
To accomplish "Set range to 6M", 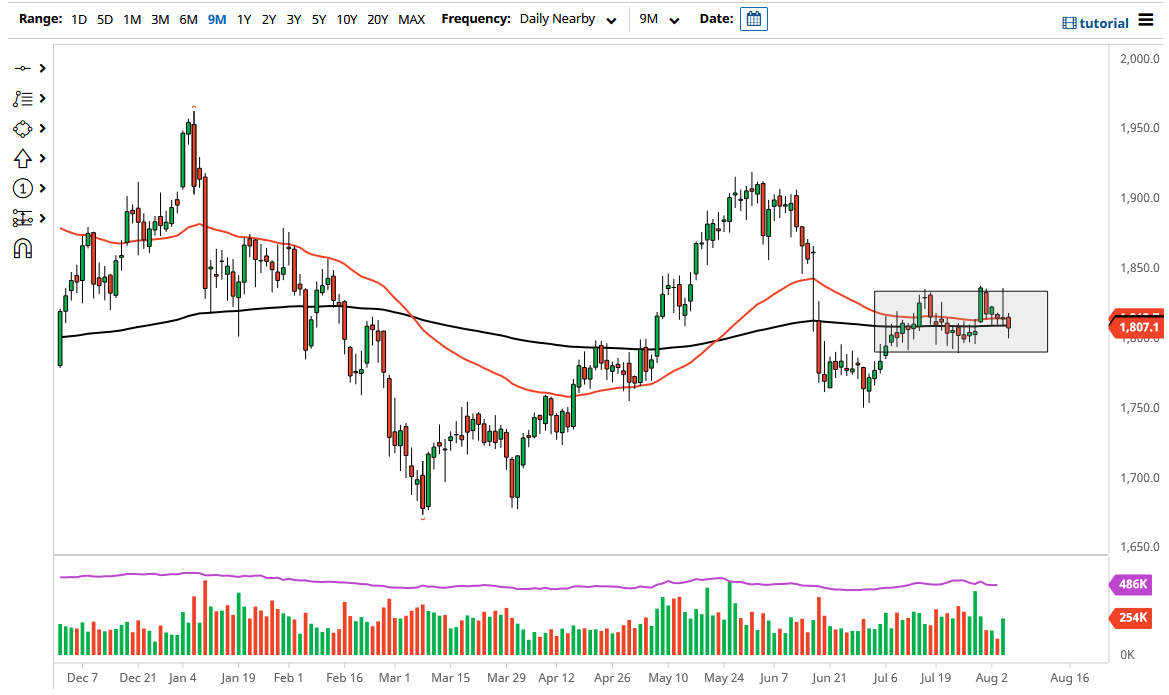I will (188, 19).
